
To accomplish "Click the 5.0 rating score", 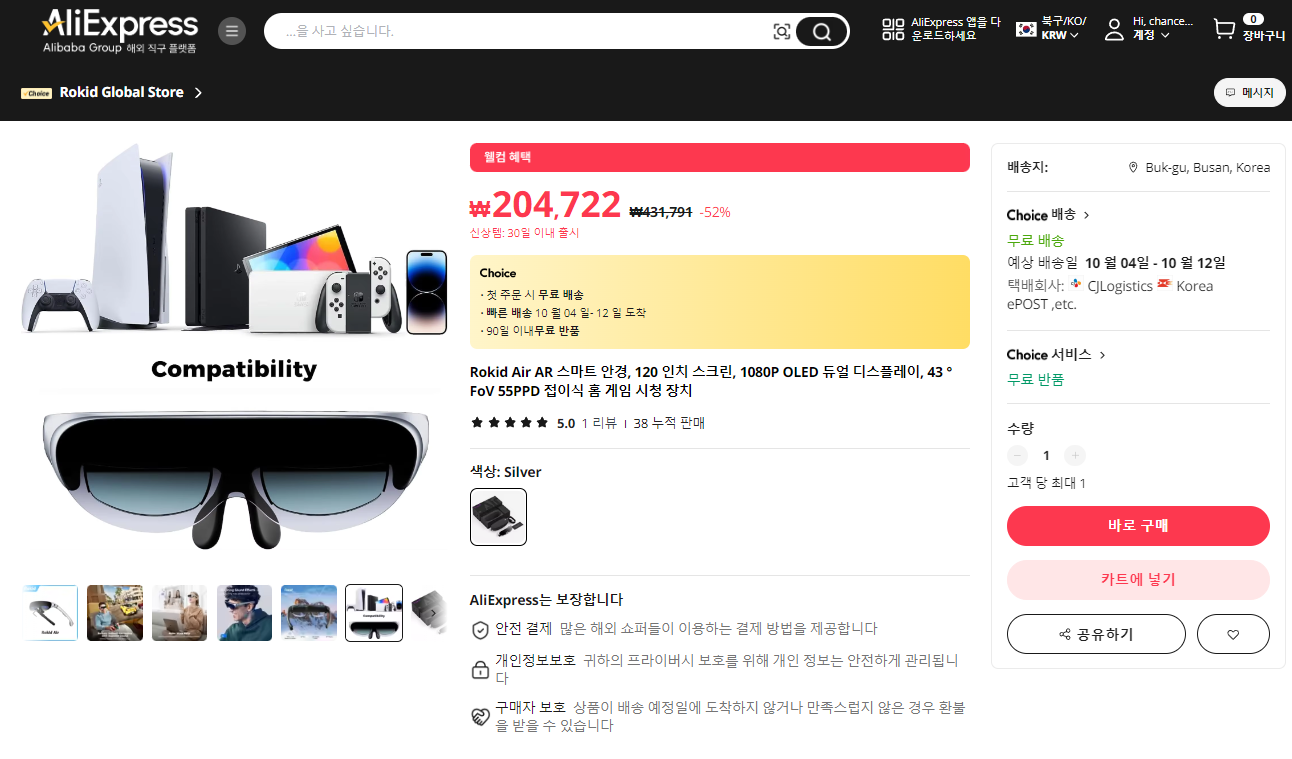I will point(566,423).
